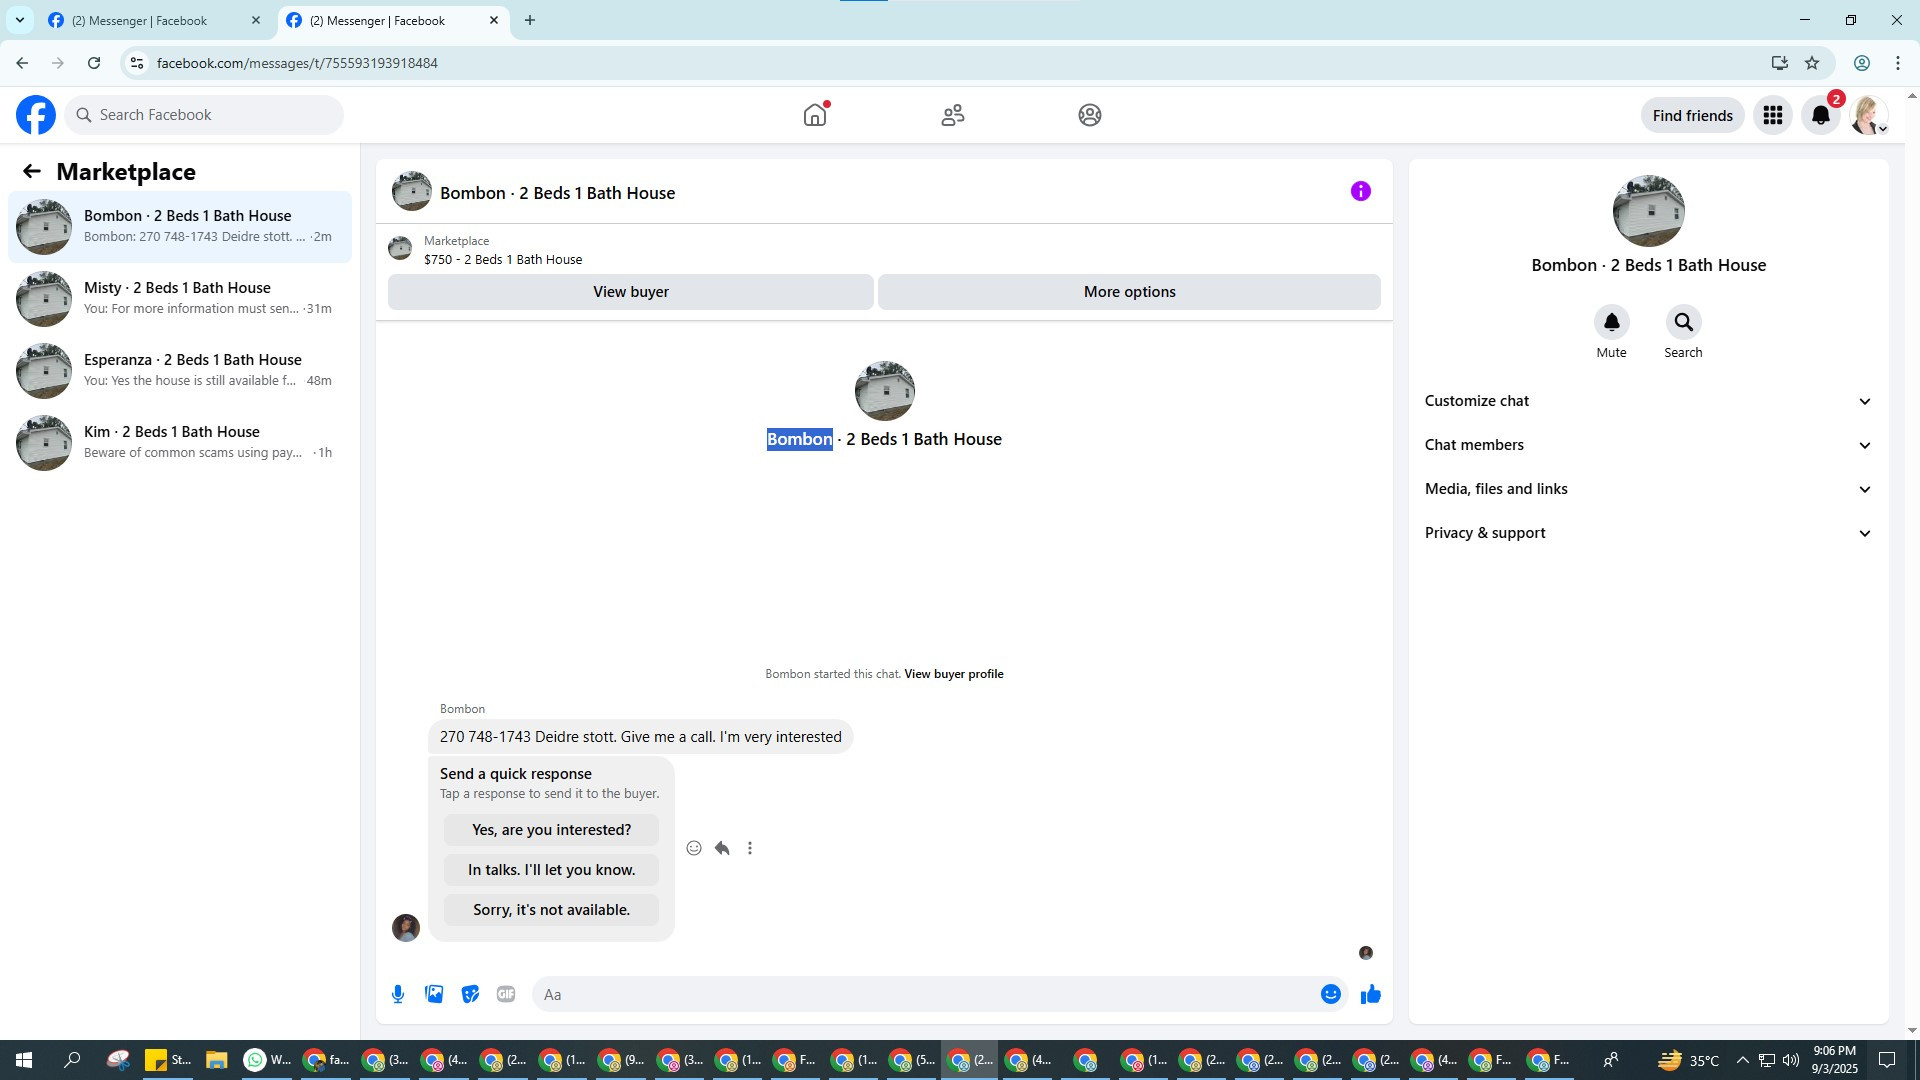1920x1080 pixels.
Task: Open a new browser tab
Action: [x=530, y=20]
